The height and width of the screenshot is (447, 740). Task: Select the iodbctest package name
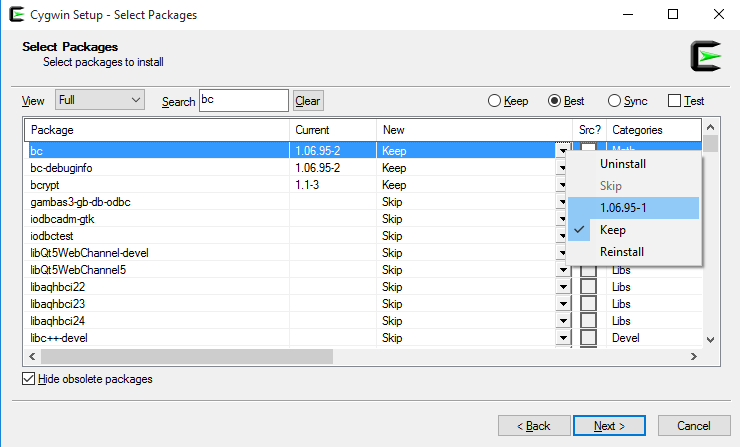[52, 236]
